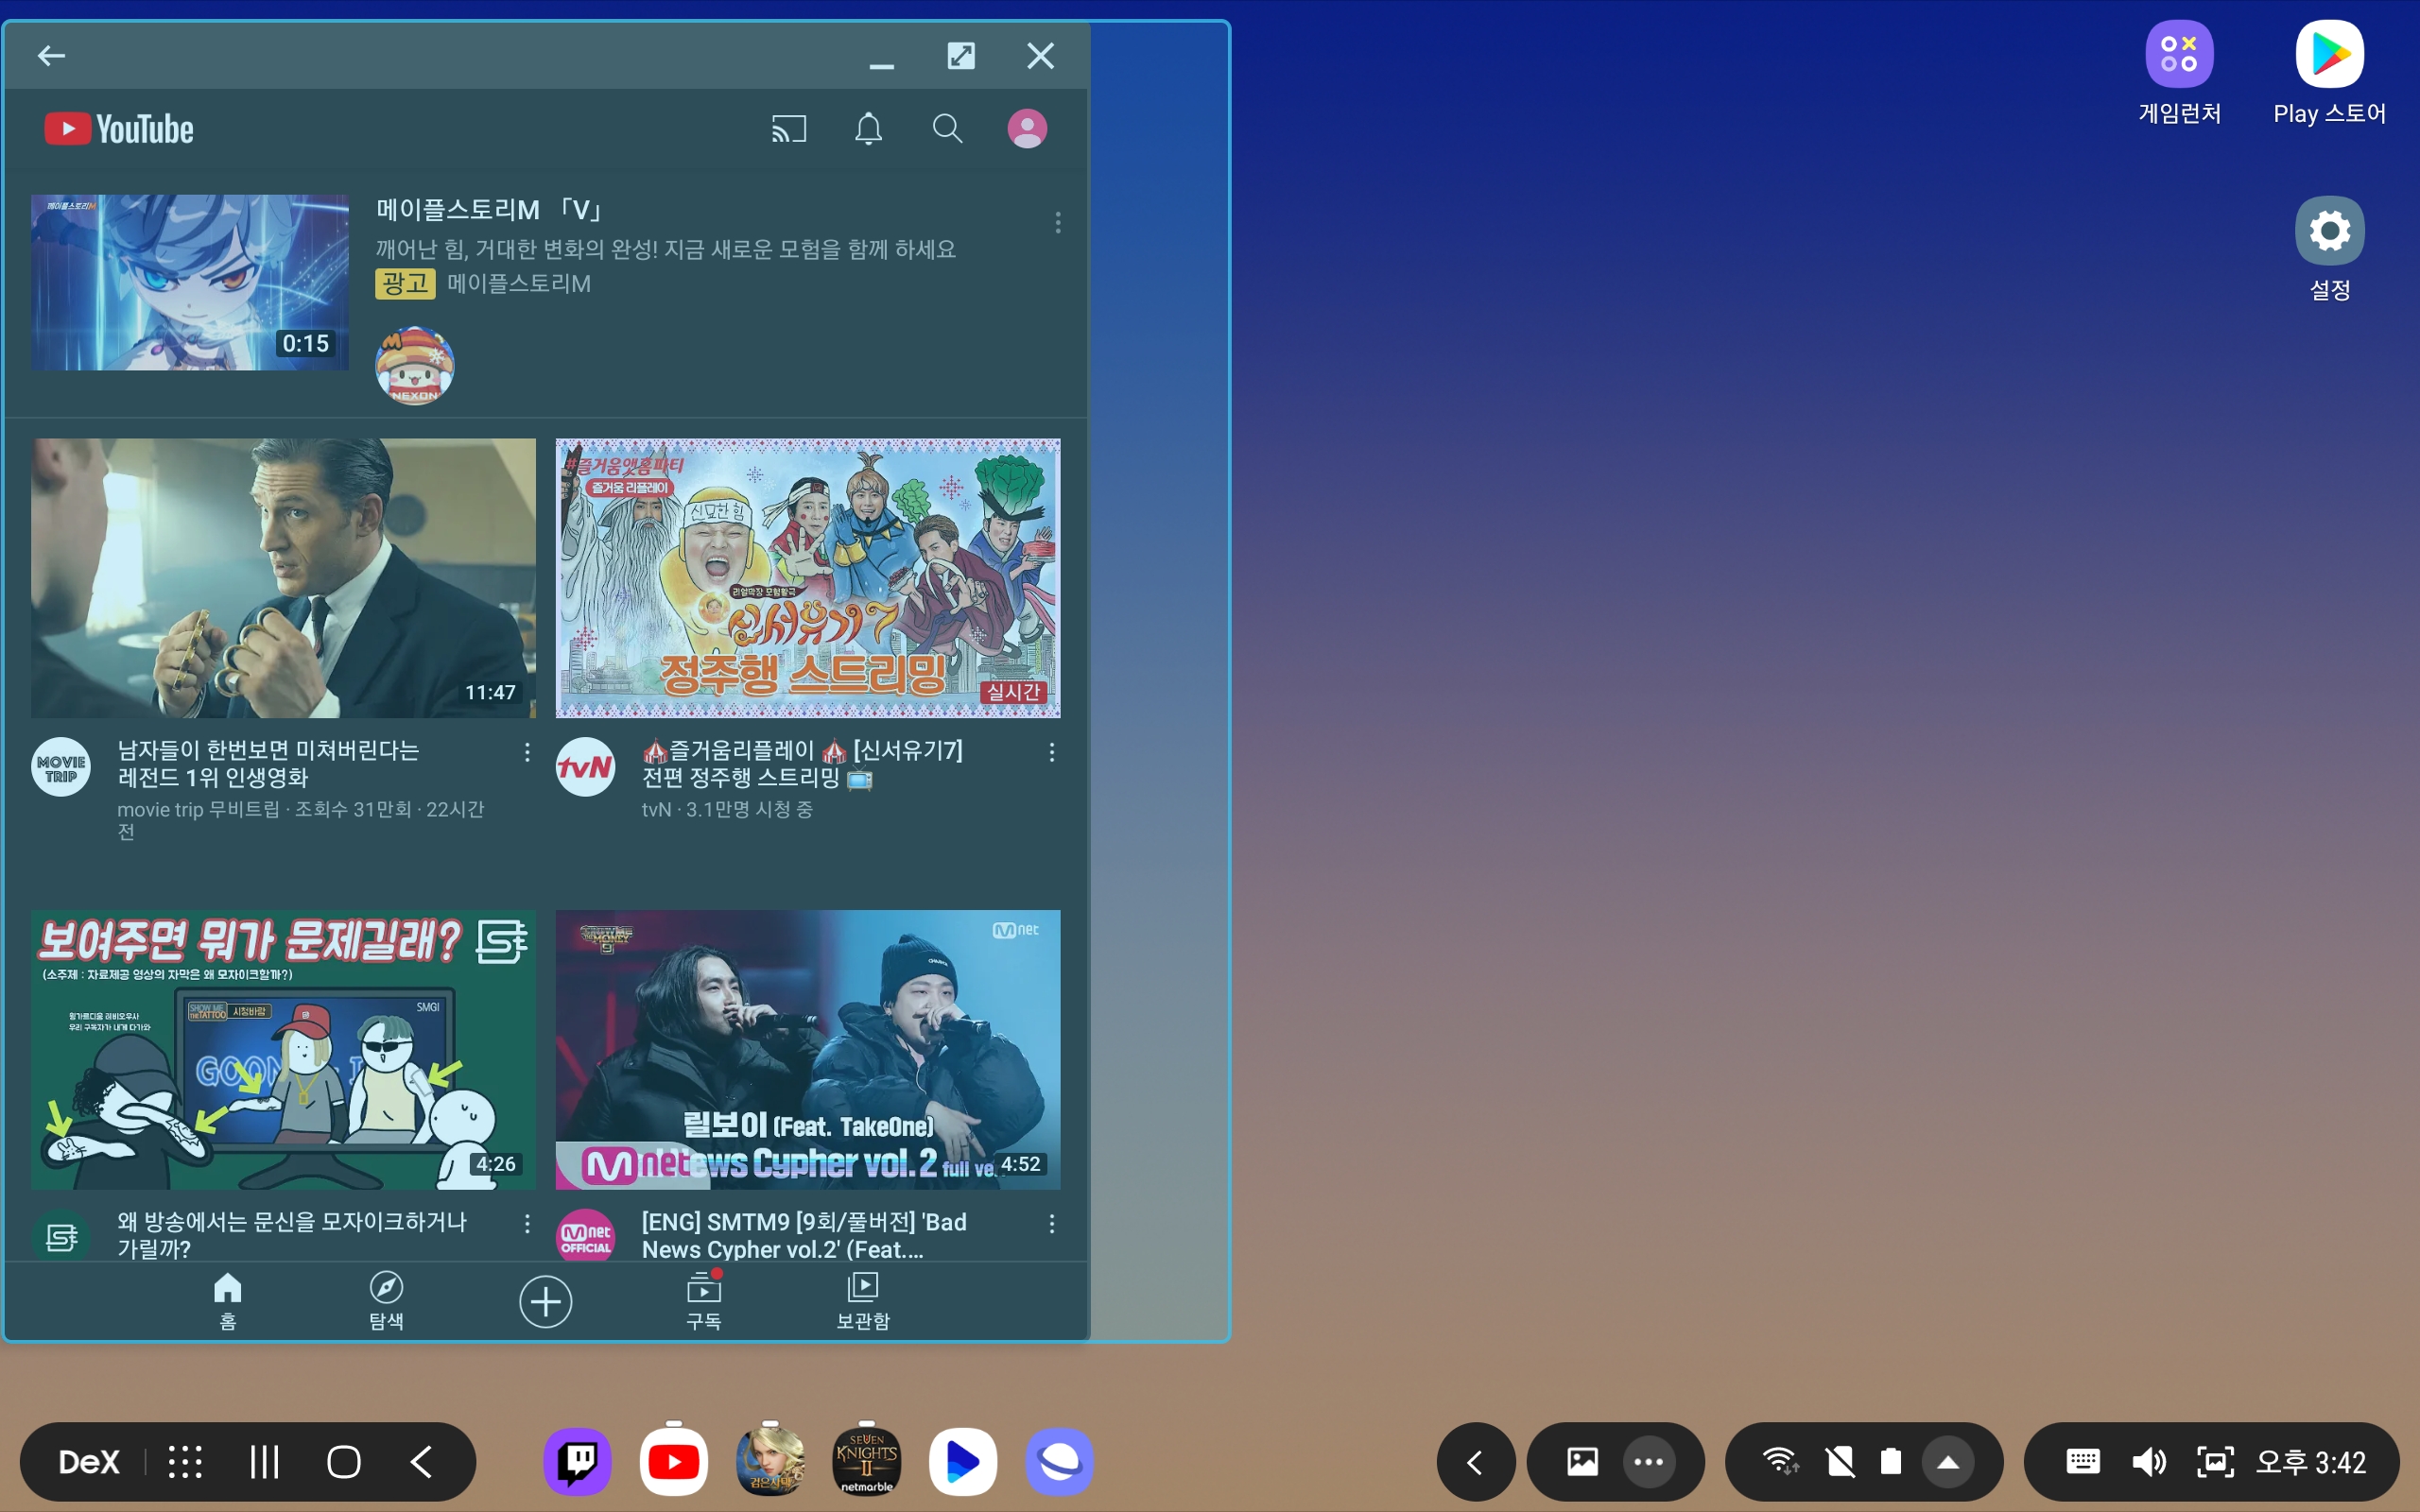This screenshot has width=2420, height=1512.
Task: Open the 왜 방송에서는 문신을 video title
Action: click(292, 1234)
